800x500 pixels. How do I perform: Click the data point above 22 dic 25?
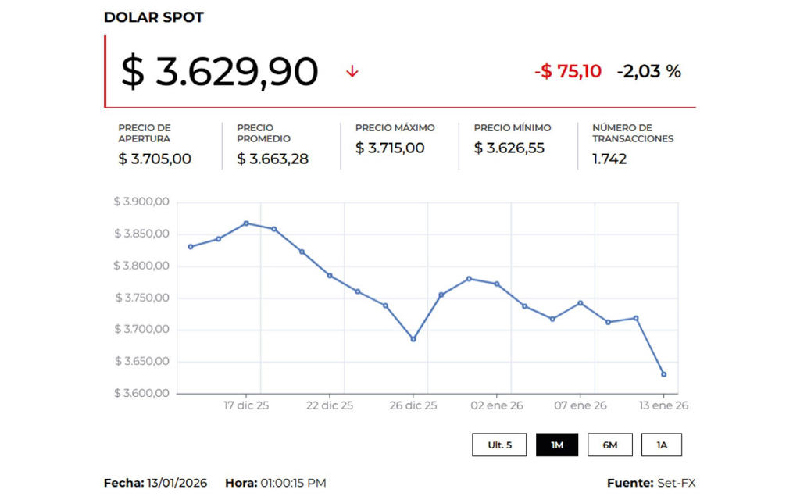(330, 275)
